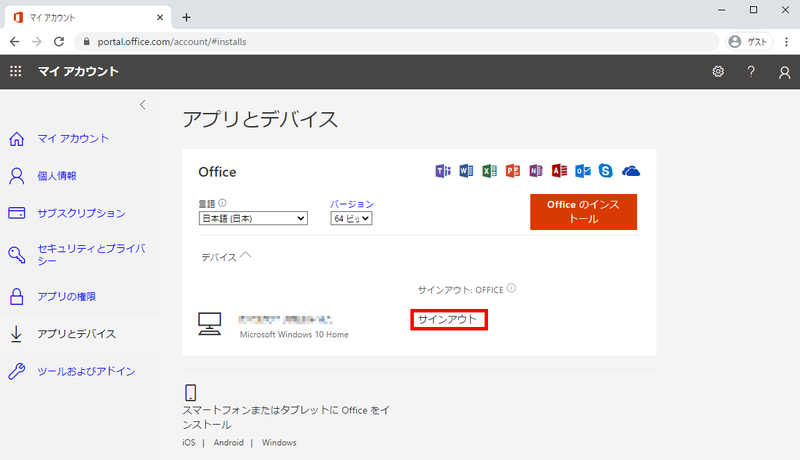Click the OneNote app icon

point(536,171)
